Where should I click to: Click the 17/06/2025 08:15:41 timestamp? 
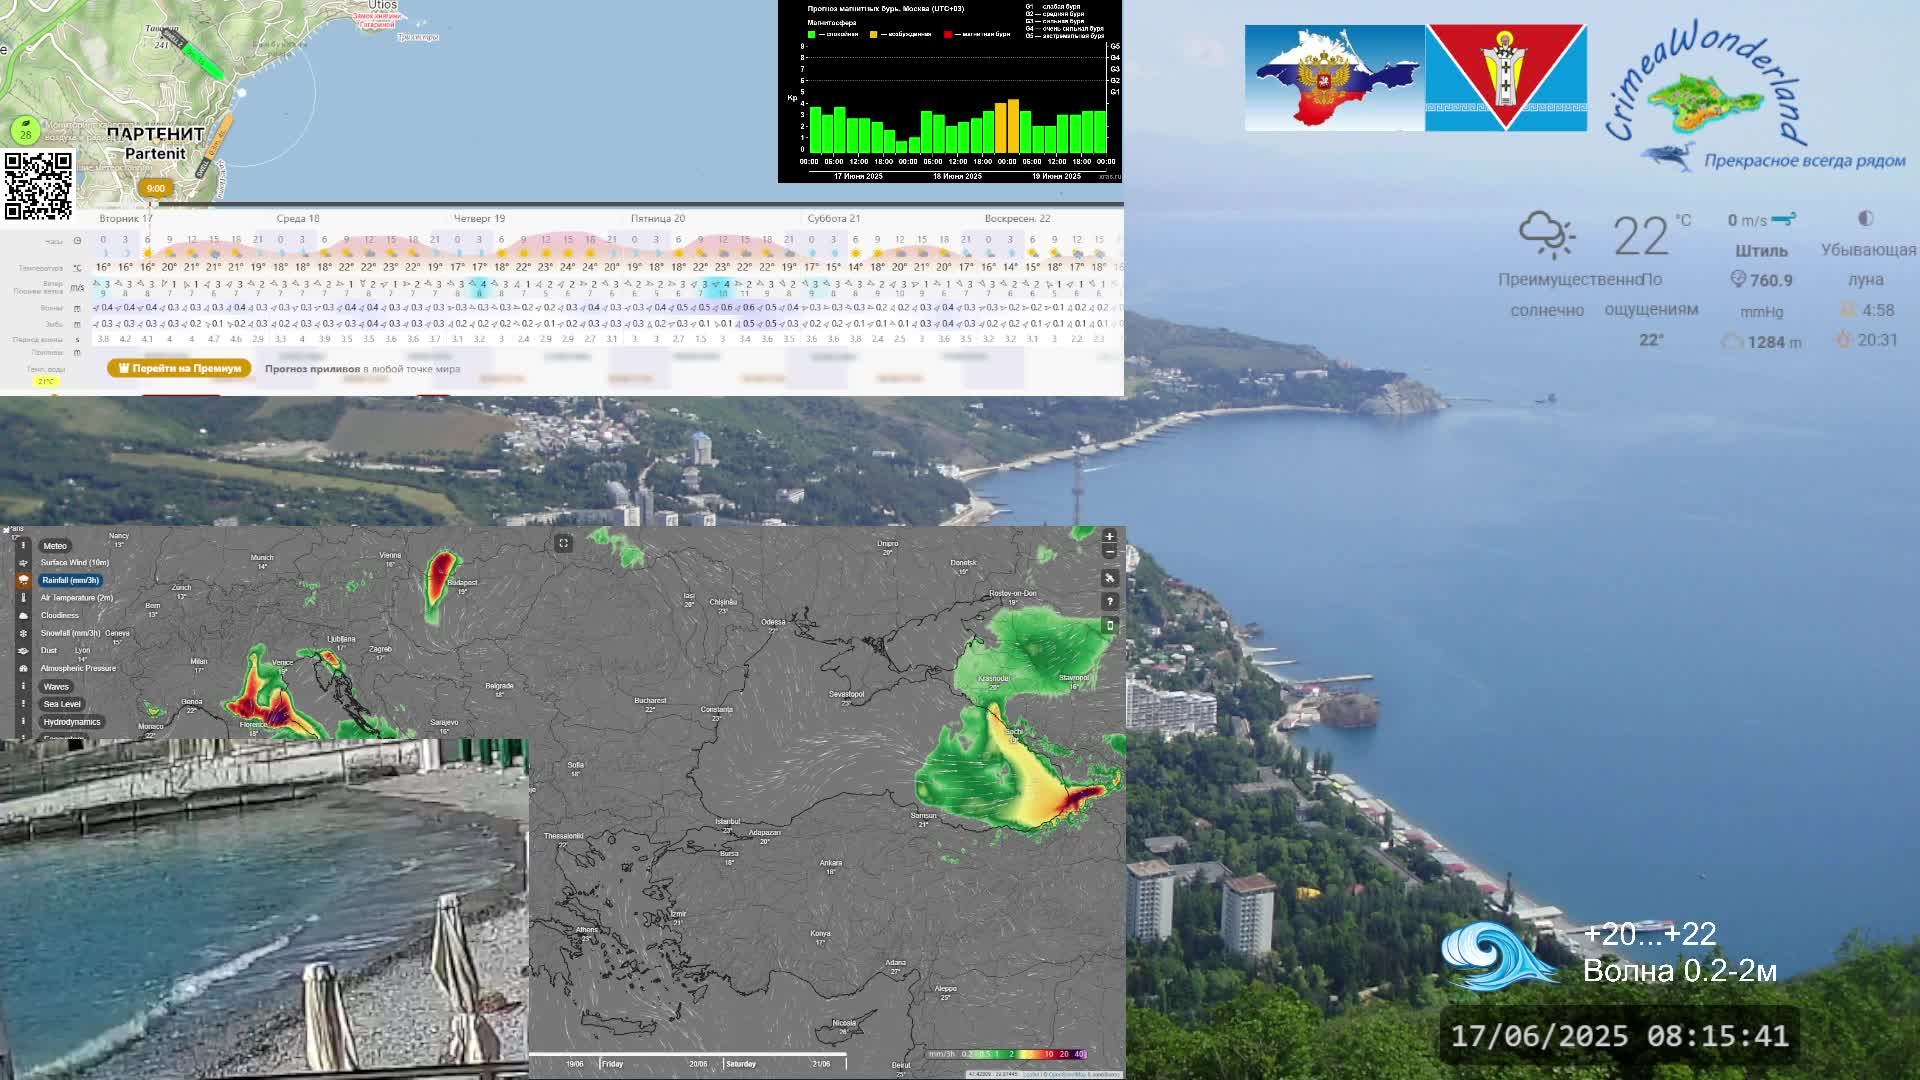1620,1036
